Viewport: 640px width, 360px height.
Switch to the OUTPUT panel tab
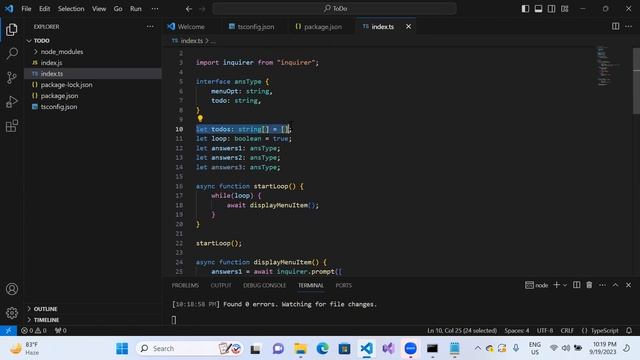coord(221,285)
